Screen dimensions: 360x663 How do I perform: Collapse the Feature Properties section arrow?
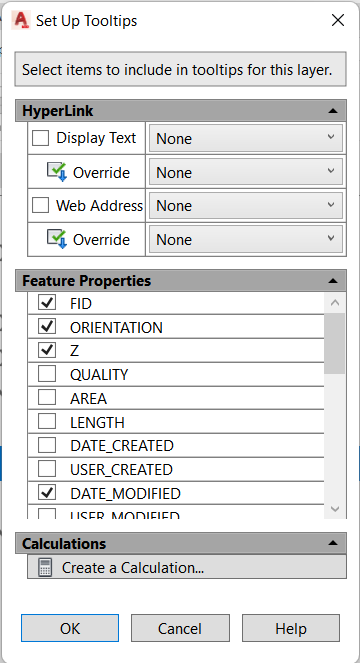click(x=333, y=281)
